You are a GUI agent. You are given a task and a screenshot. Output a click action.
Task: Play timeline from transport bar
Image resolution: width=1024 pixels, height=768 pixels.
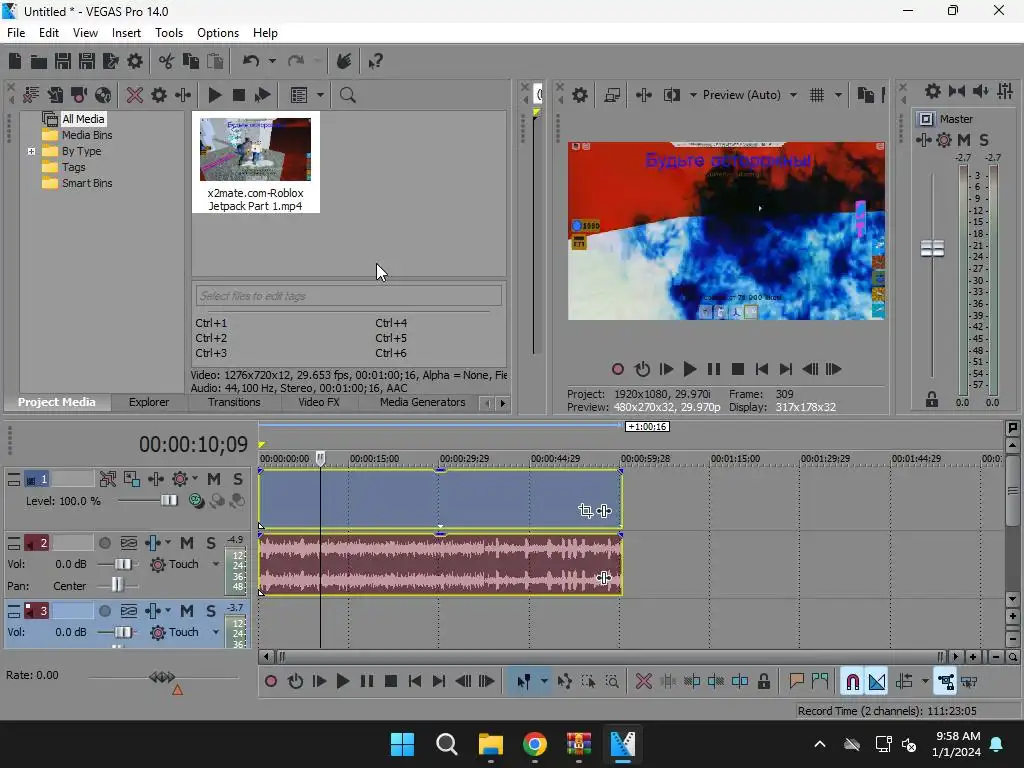coord(342,682)
